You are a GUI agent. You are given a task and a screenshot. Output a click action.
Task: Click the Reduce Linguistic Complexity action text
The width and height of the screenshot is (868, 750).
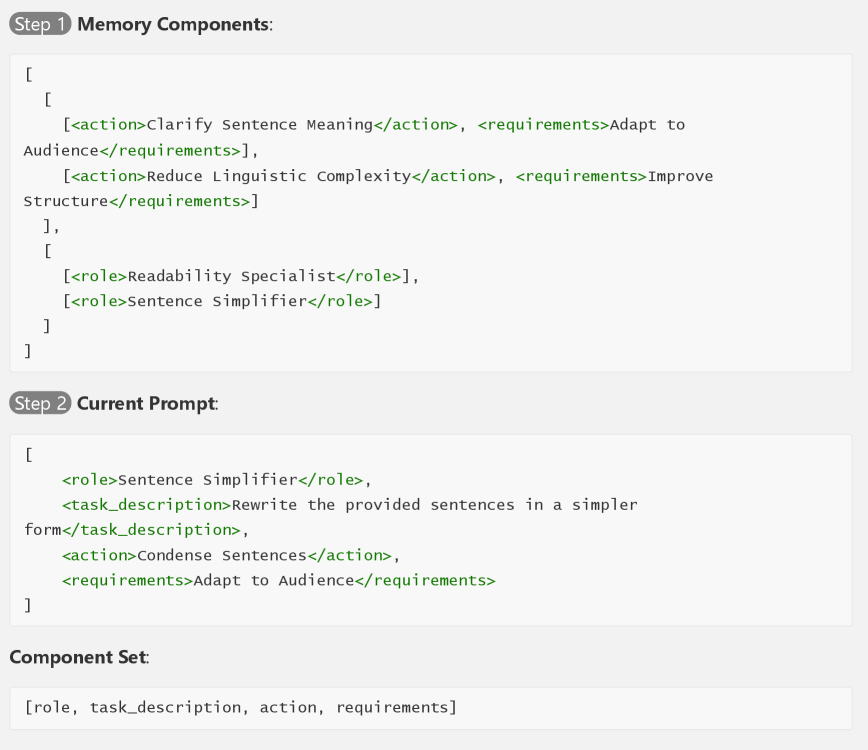278,176
